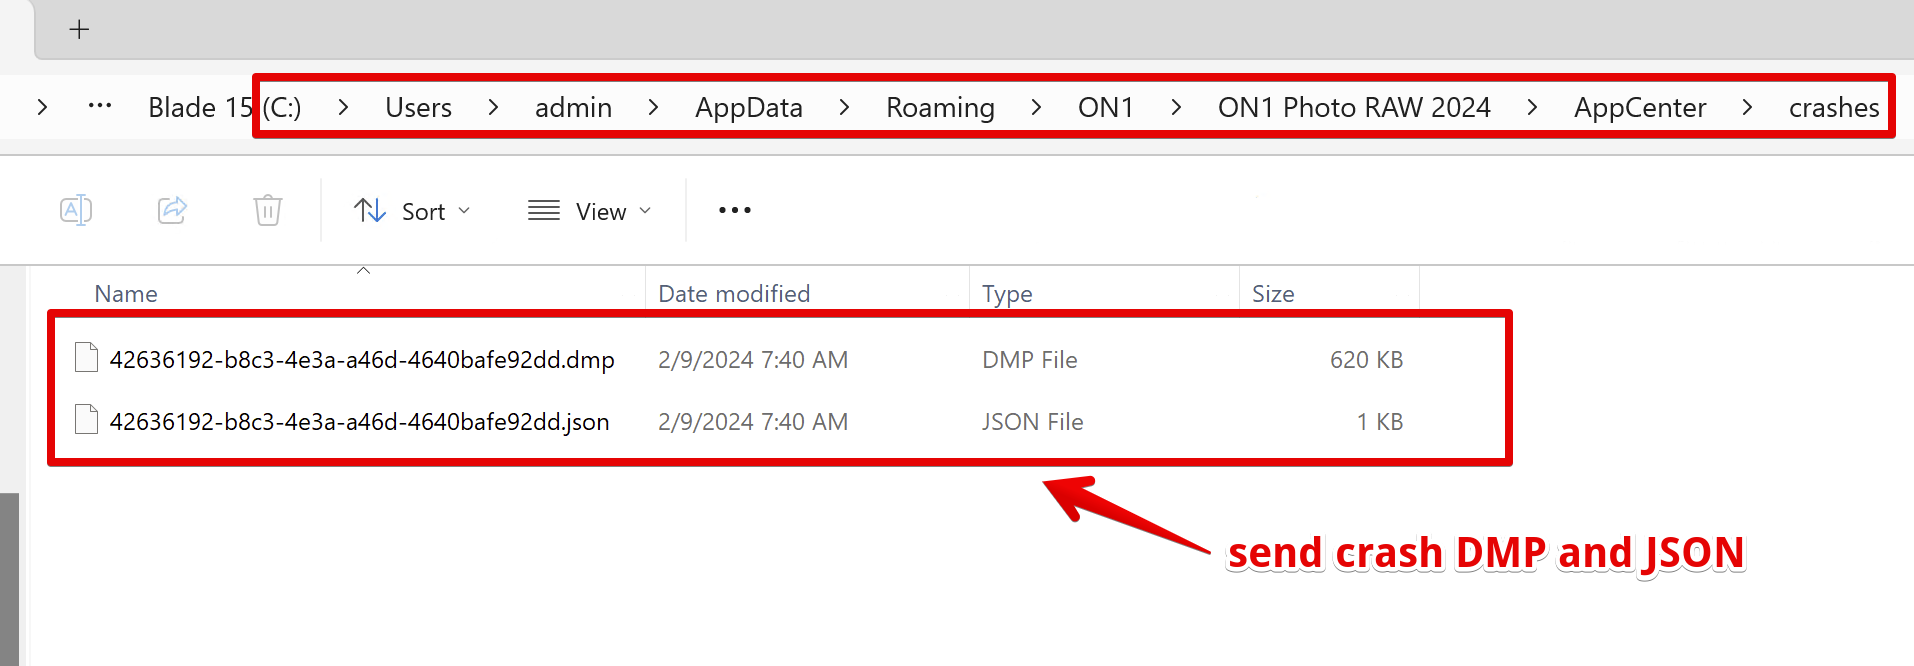The image size is (1914, 666).
Task: Expand chevron after ON1 Photo RAW 2024
Action: tap(1532, 107)
